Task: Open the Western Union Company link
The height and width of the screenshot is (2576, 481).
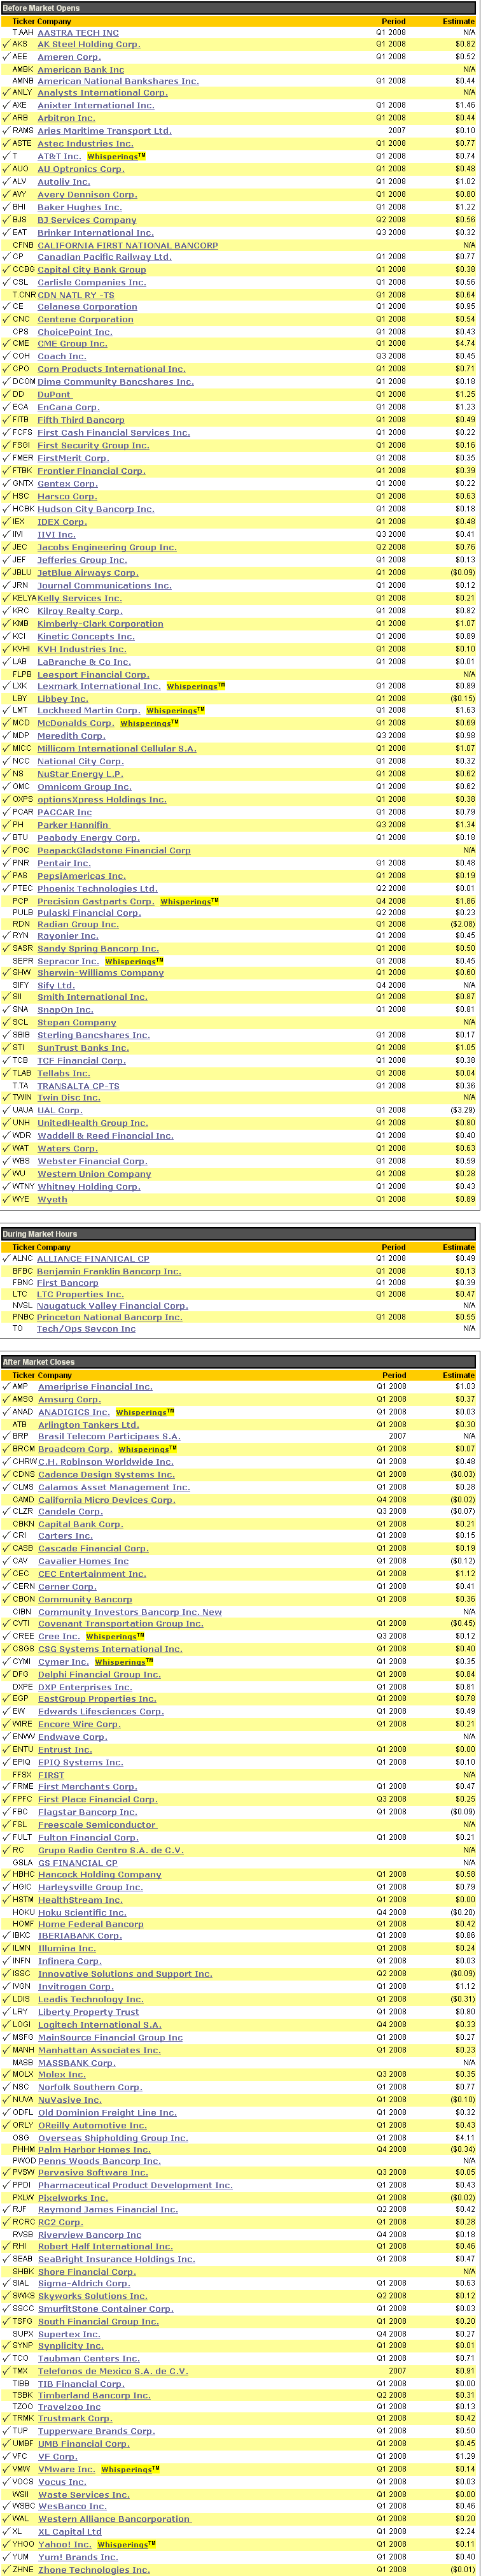Action: click(x=95, y=1174)
